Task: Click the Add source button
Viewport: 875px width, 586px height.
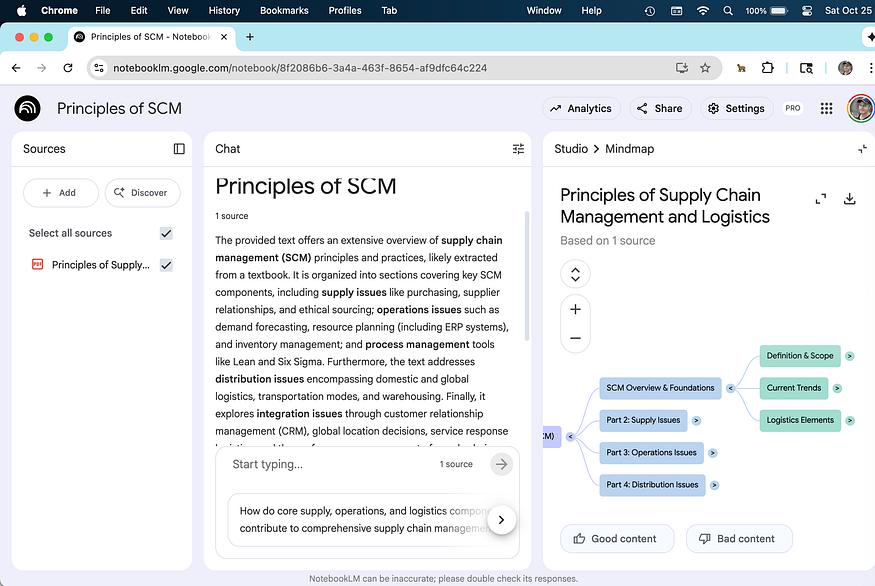Action: (60, 193)
